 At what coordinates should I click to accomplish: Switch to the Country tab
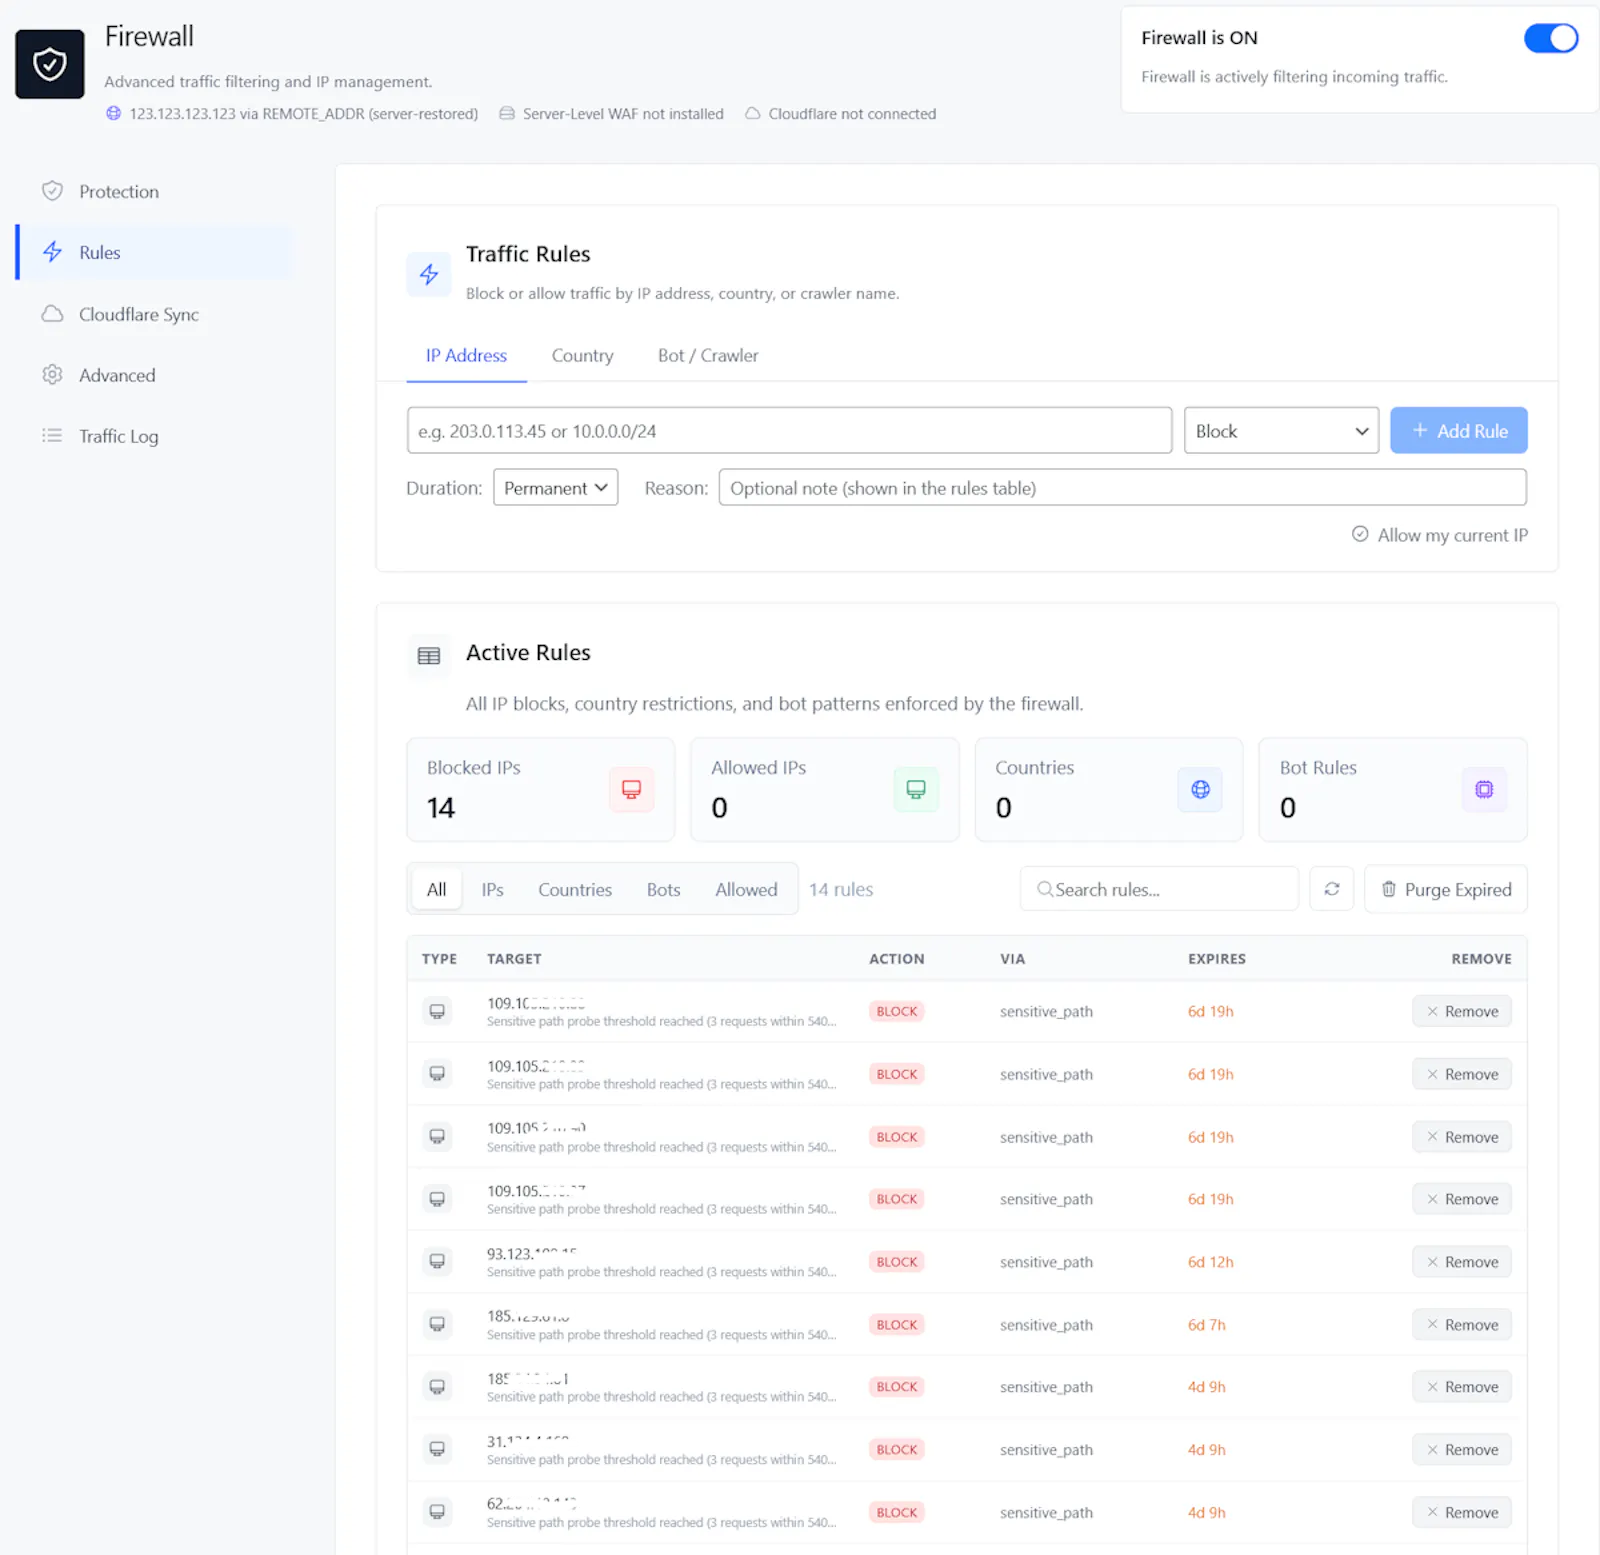[582, 356]
